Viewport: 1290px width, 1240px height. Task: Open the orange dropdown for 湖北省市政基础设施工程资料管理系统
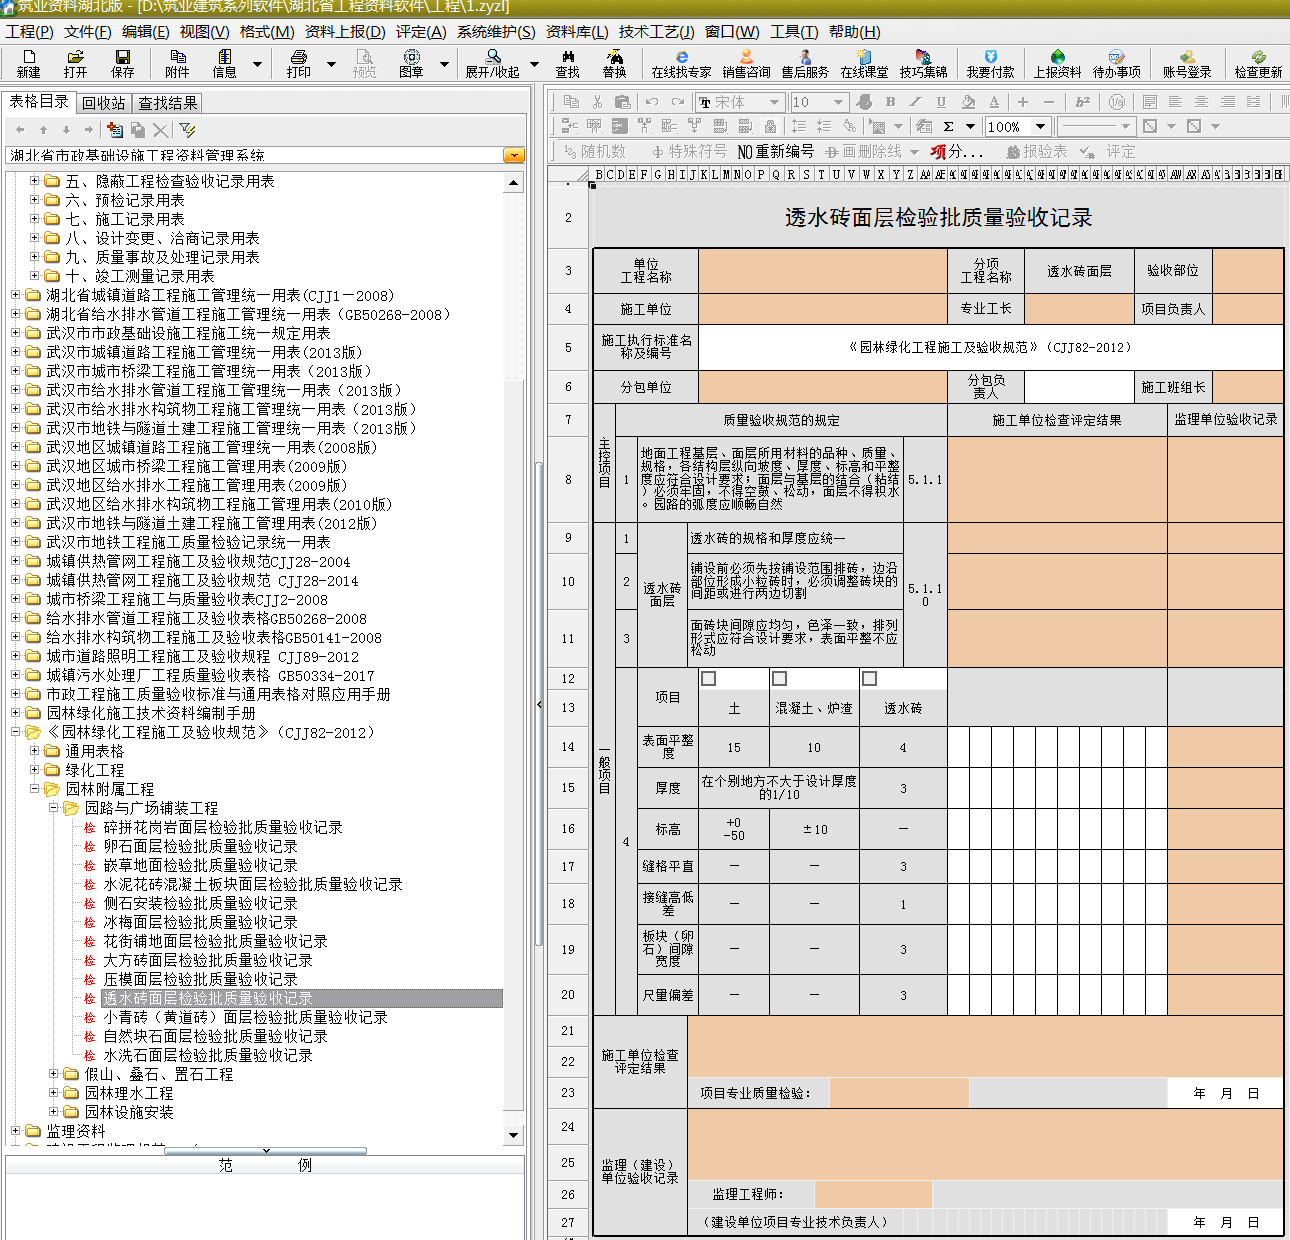tap(514, 156)
